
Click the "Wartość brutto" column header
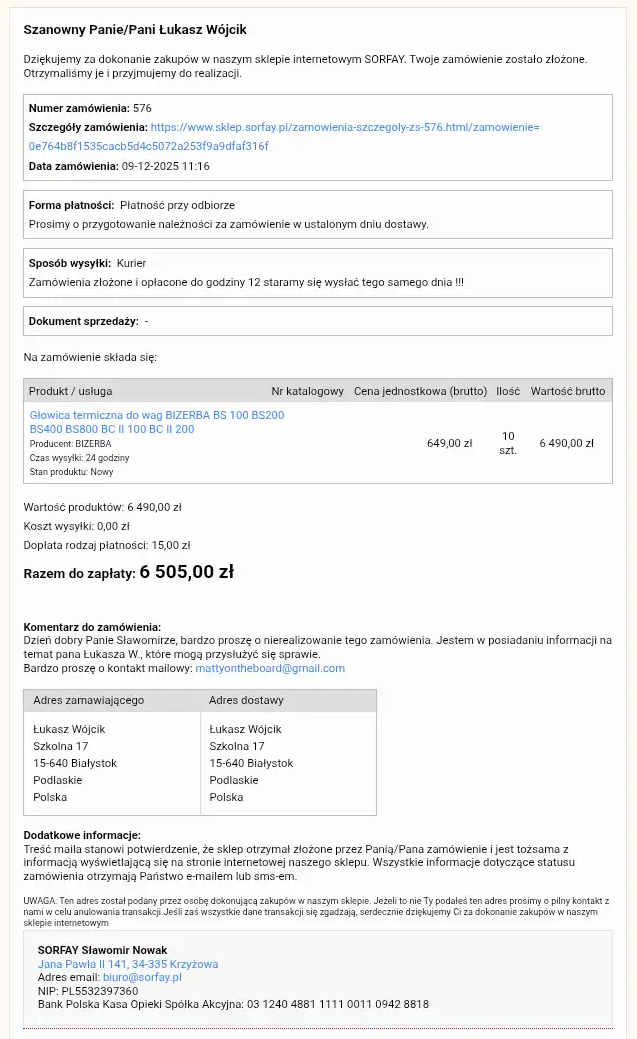click(x=568, y=391)
